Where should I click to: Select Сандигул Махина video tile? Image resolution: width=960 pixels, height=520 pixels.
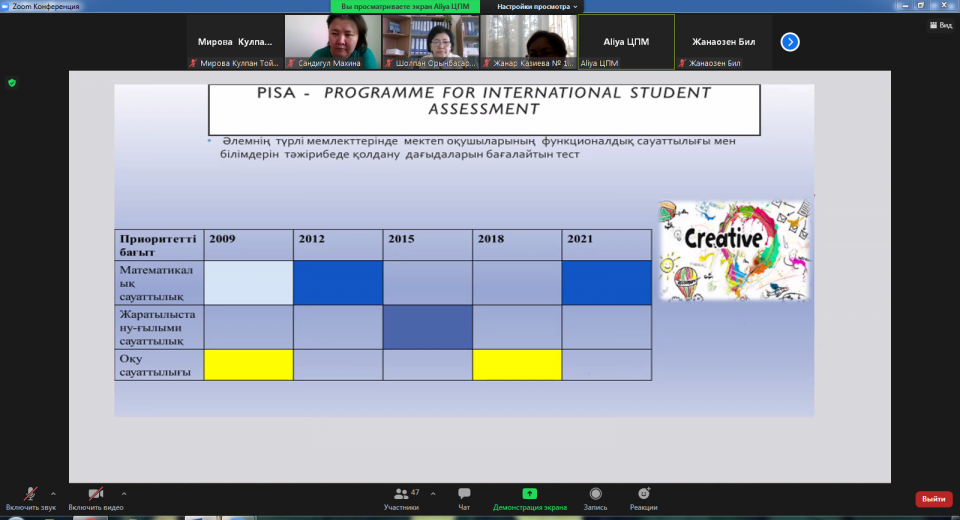click(x=332, y=42)
